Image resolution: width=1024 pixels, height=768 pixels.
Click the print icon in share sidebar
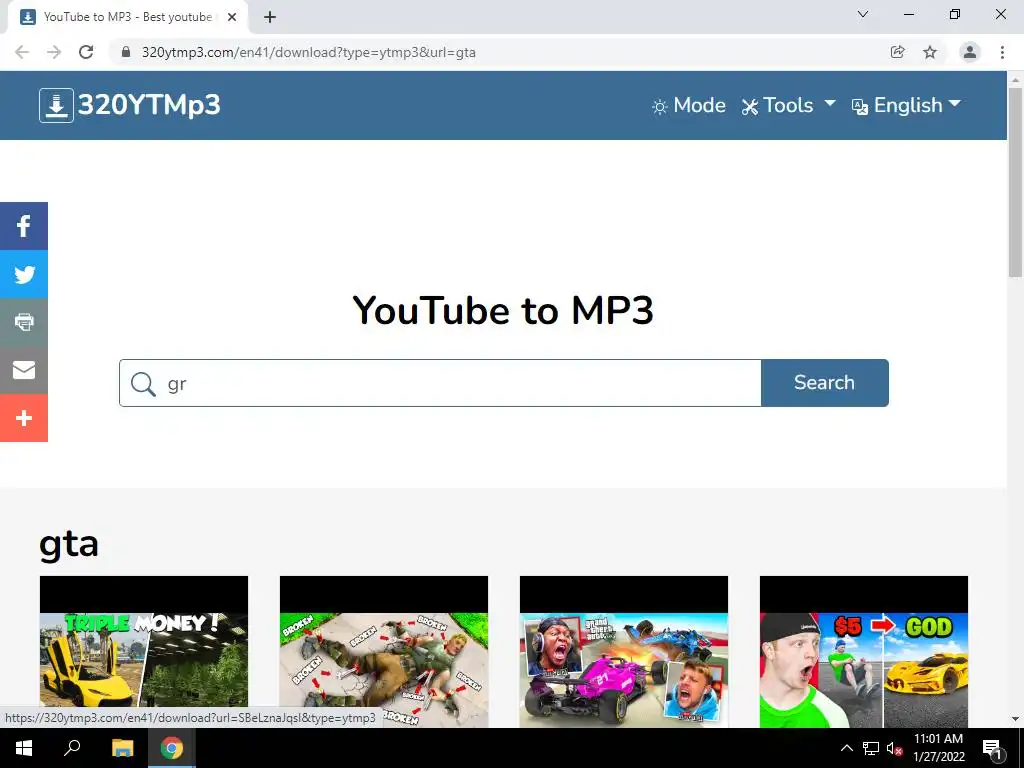point(24,322)
